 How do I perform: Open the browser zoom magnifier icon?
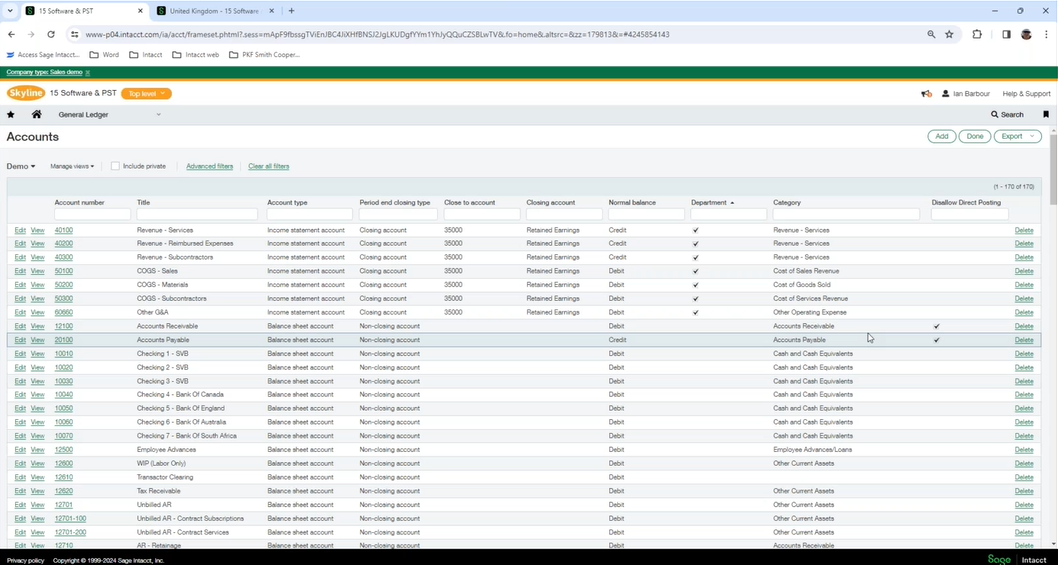click(x=931, y=34)
